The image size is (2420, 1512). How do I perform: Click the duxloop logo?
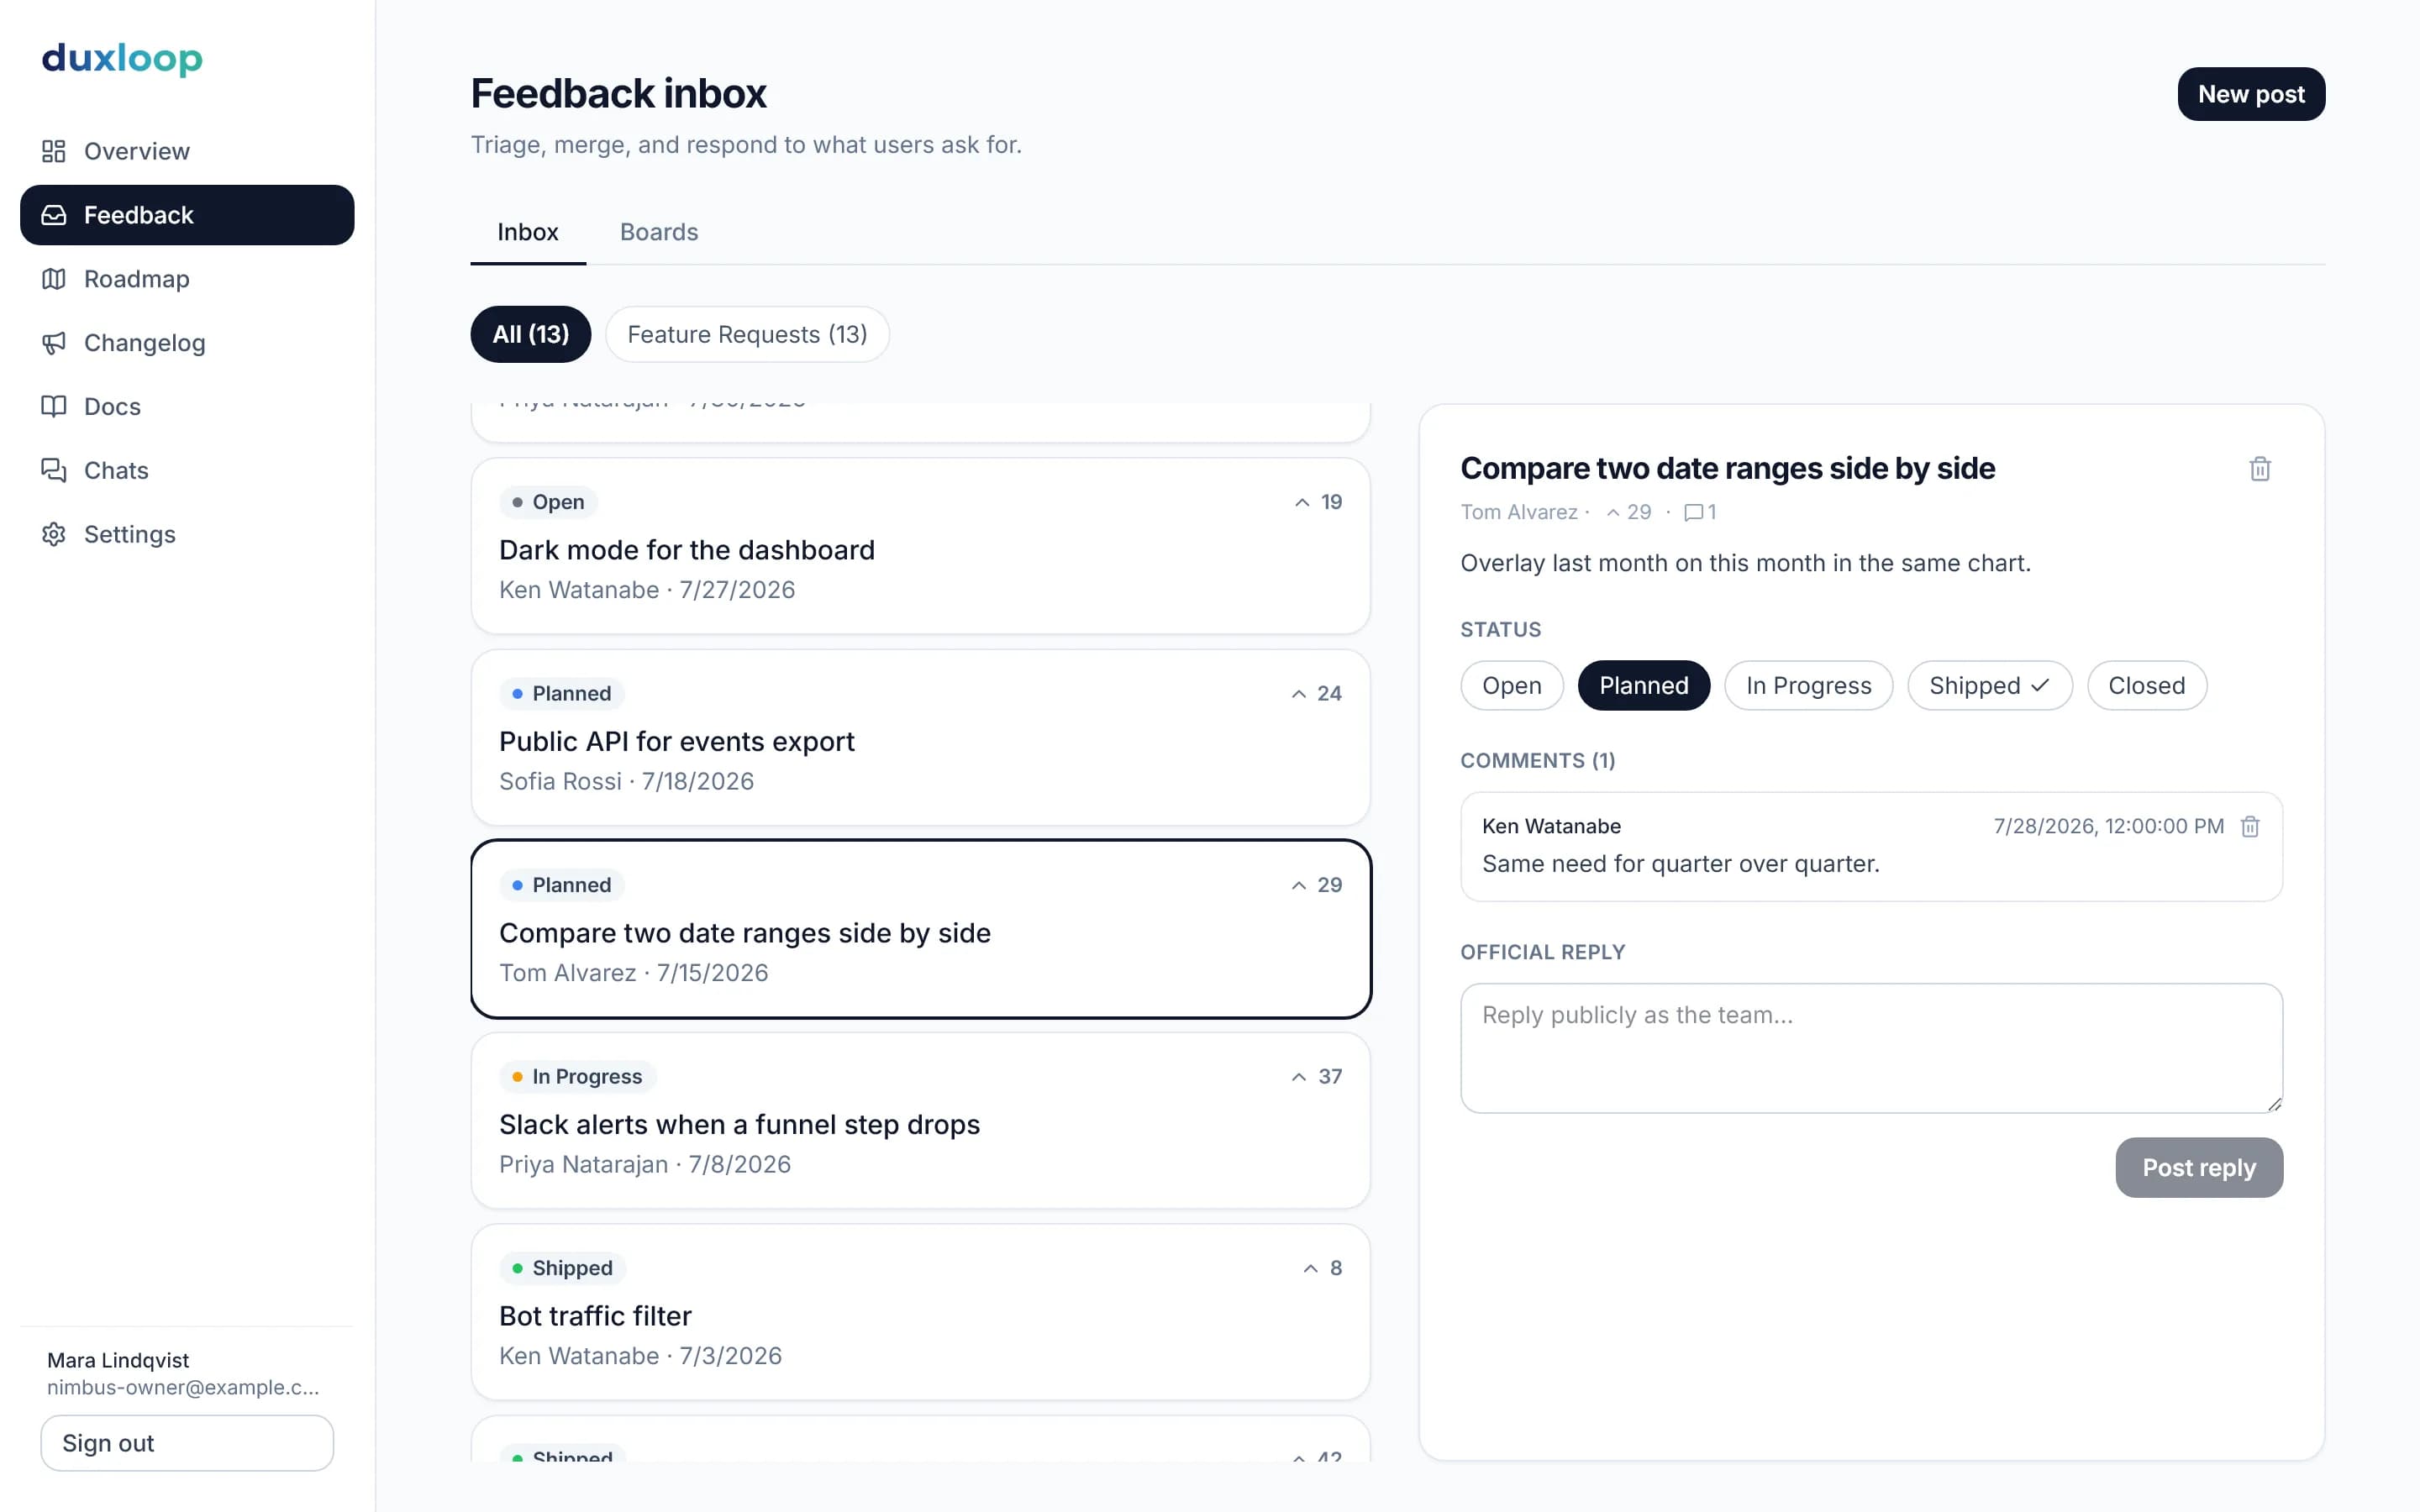click(x=122, y=58)
